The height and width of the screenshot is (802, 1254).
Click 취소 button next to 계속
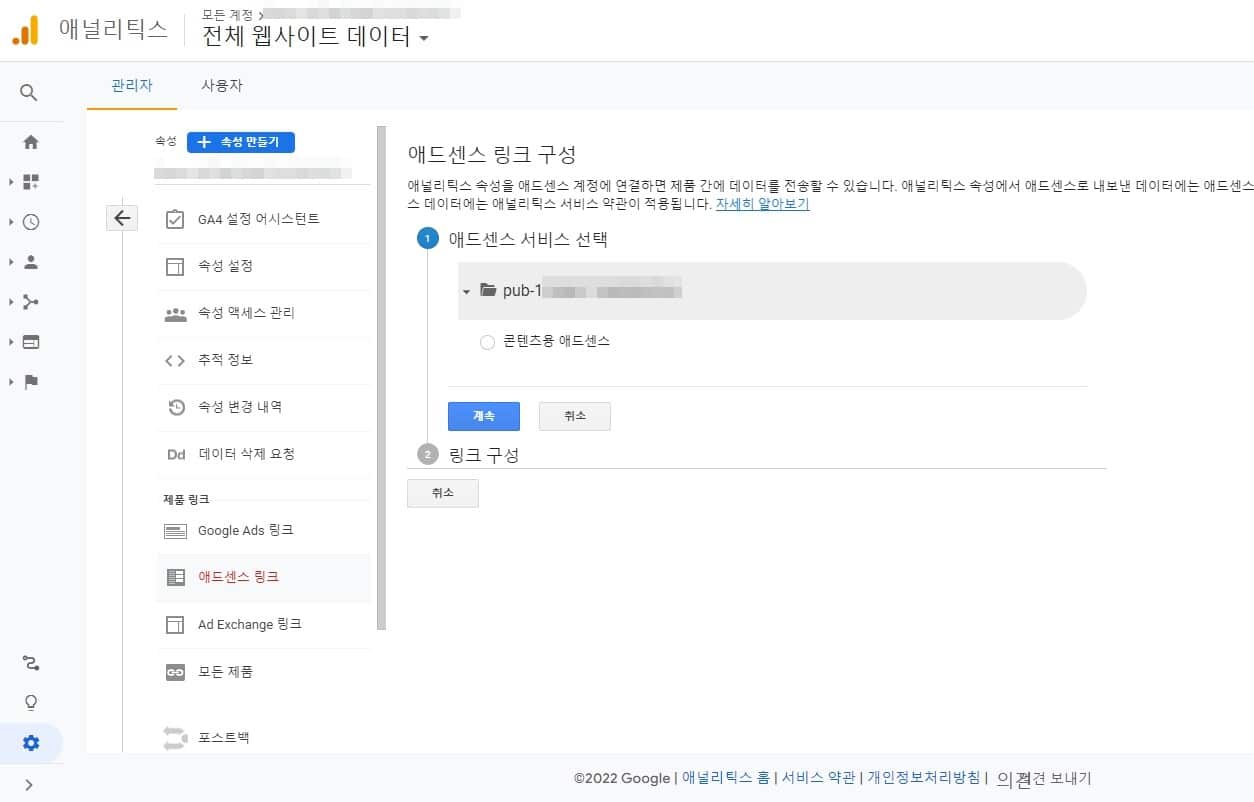(575, 416)
